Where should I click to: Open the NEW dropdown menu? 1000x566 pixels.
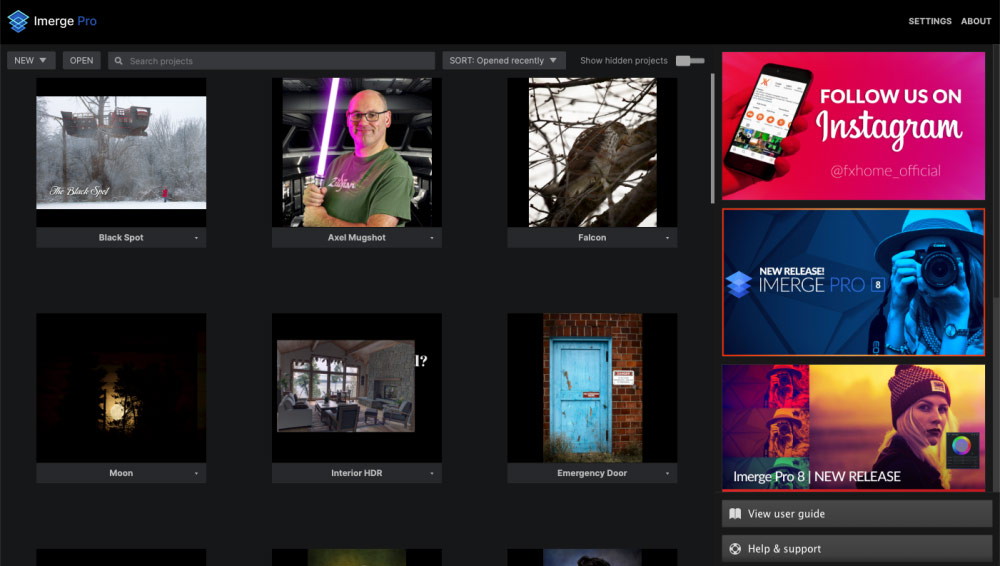(x=31, y=61)
